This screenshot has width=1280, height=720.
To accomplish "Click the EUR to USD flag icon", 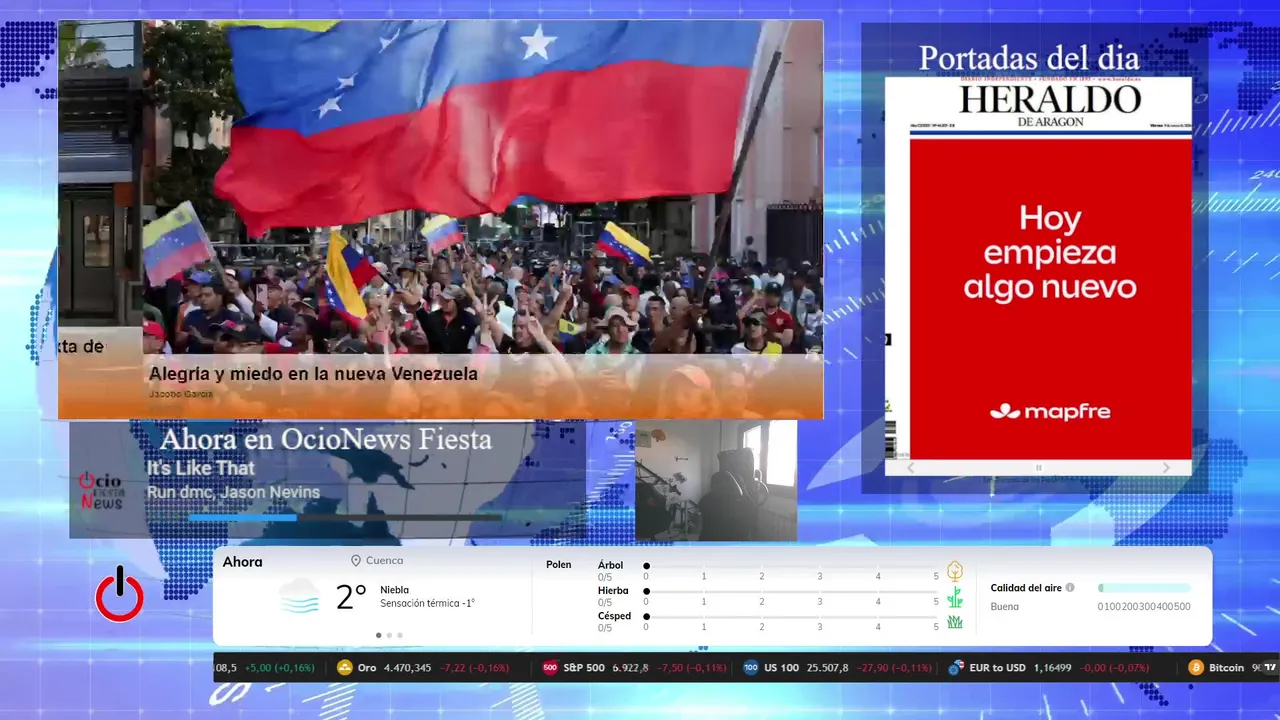I will click(x=956, y=668).
